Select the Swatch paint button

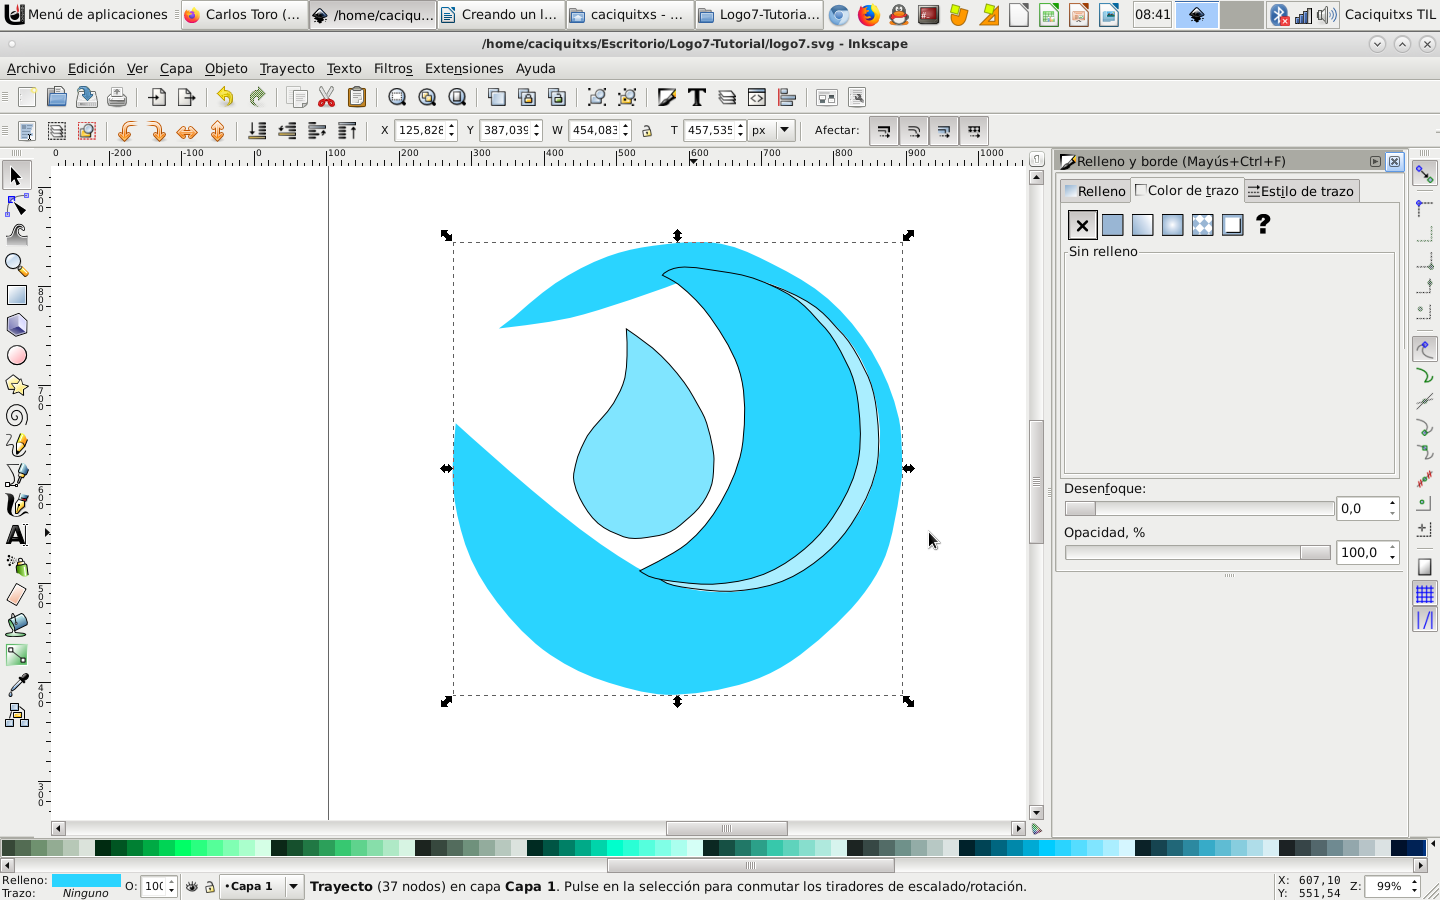[1232, 225]
